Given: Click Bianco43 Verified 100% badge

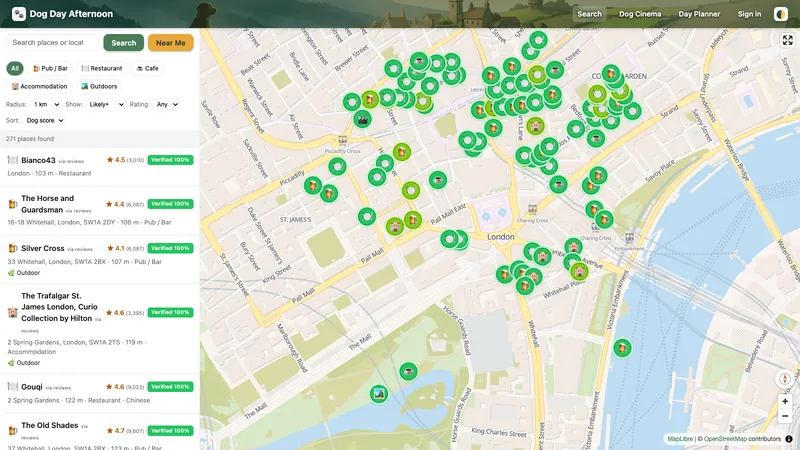Looking at the screenshot, I should click(170, 160).
